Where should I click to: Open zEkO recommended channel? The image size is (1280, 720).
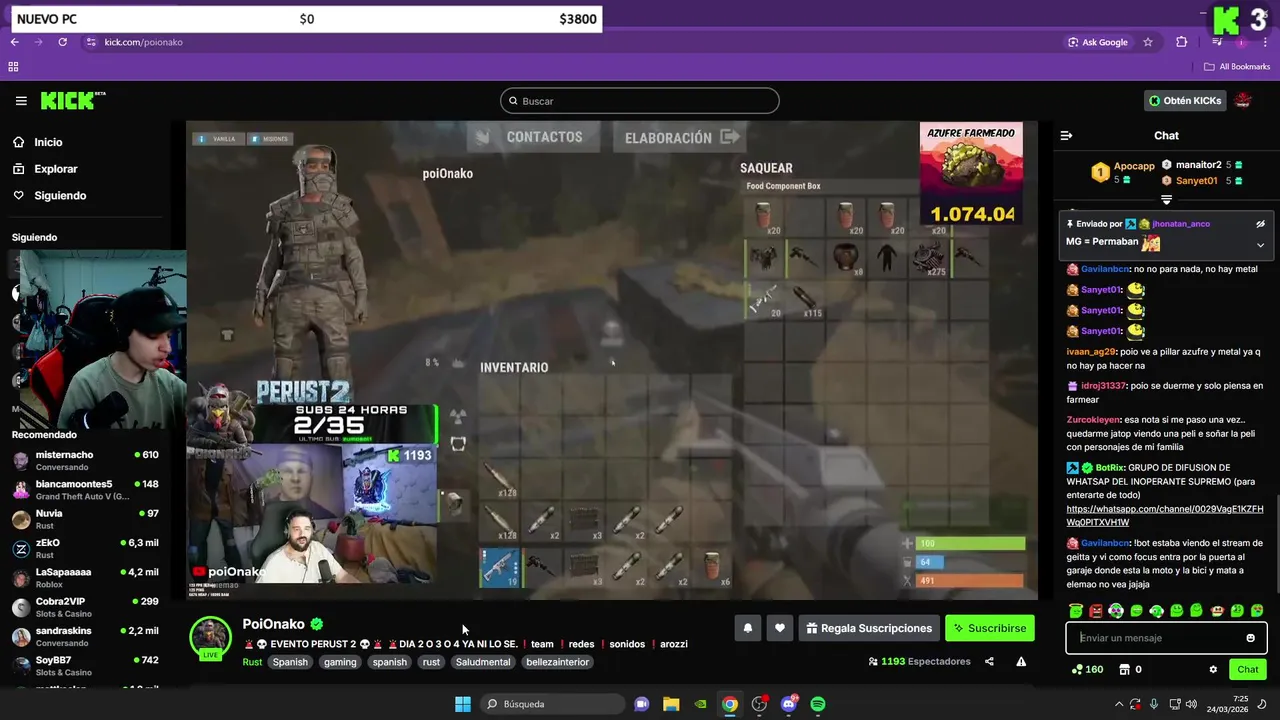coord(85,549)
